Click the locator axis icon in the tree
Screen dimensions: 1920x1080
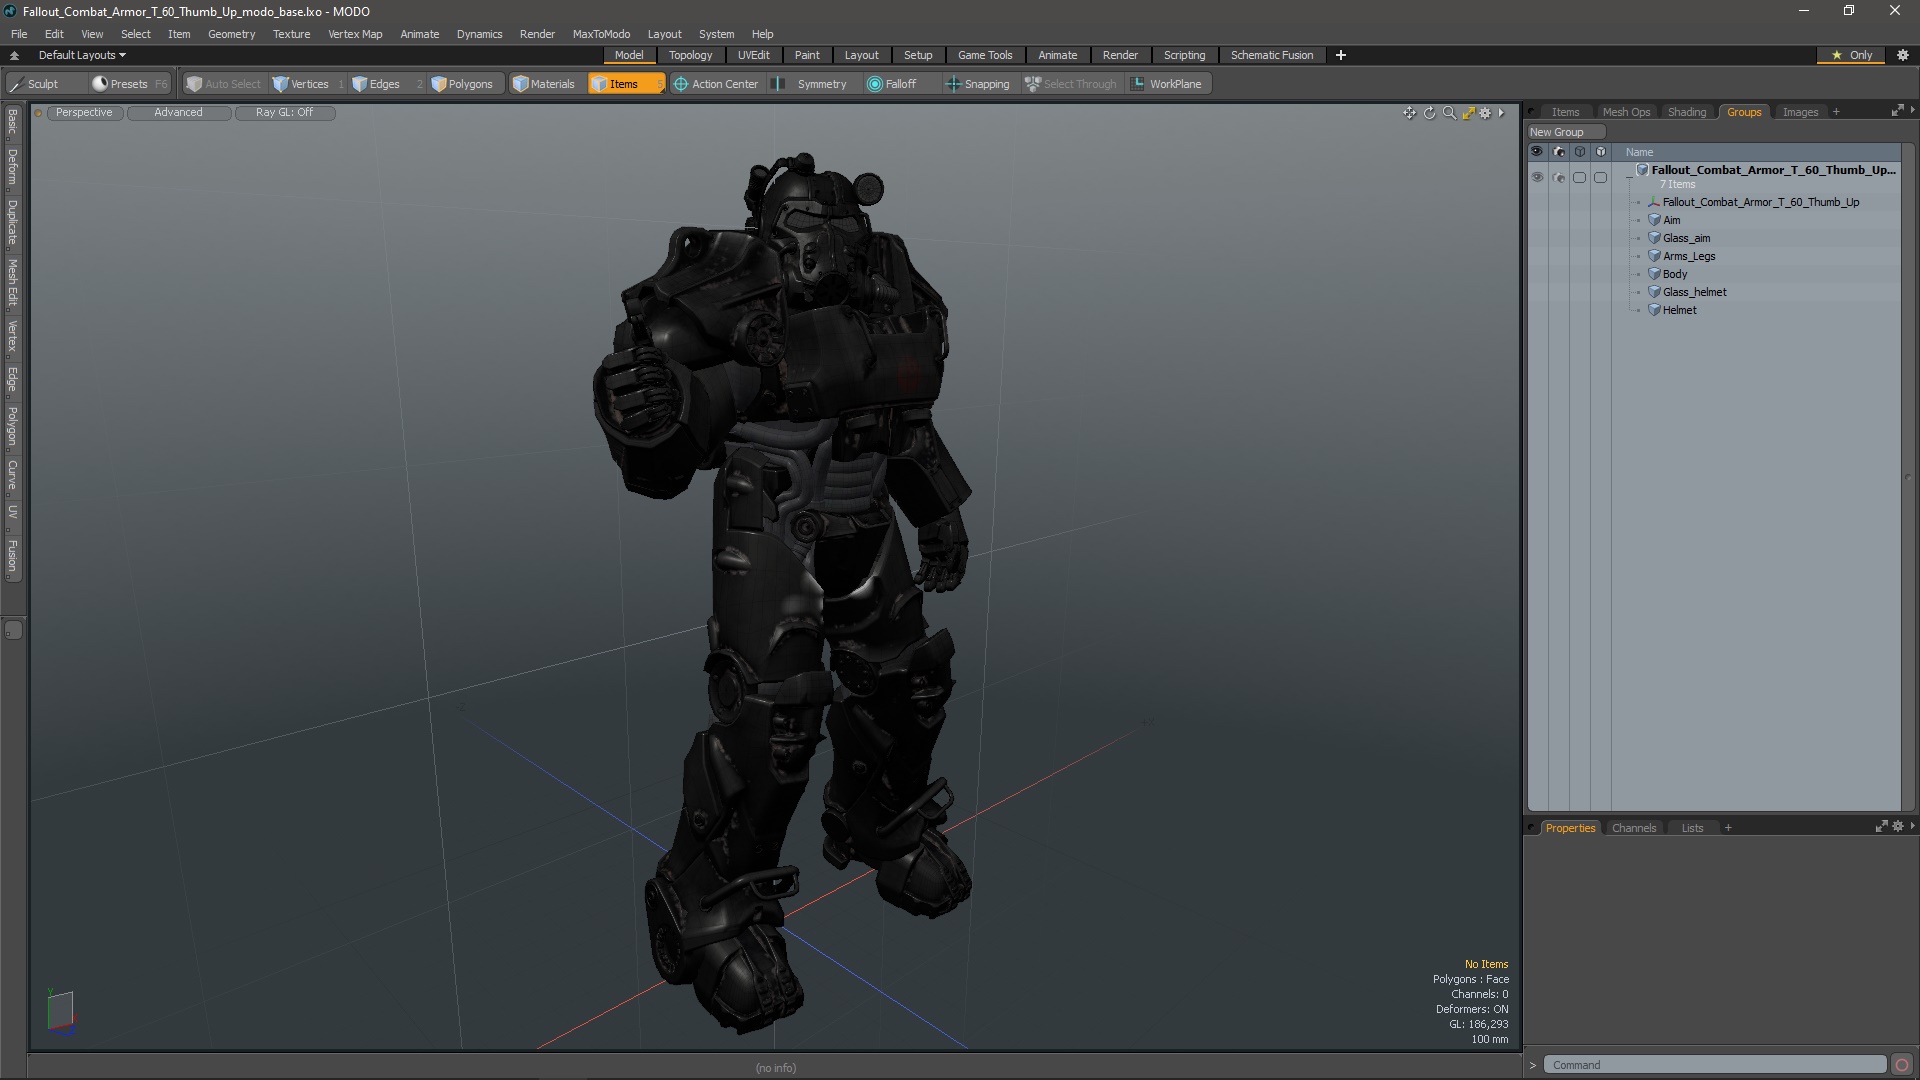click(x=1654, y=202)
